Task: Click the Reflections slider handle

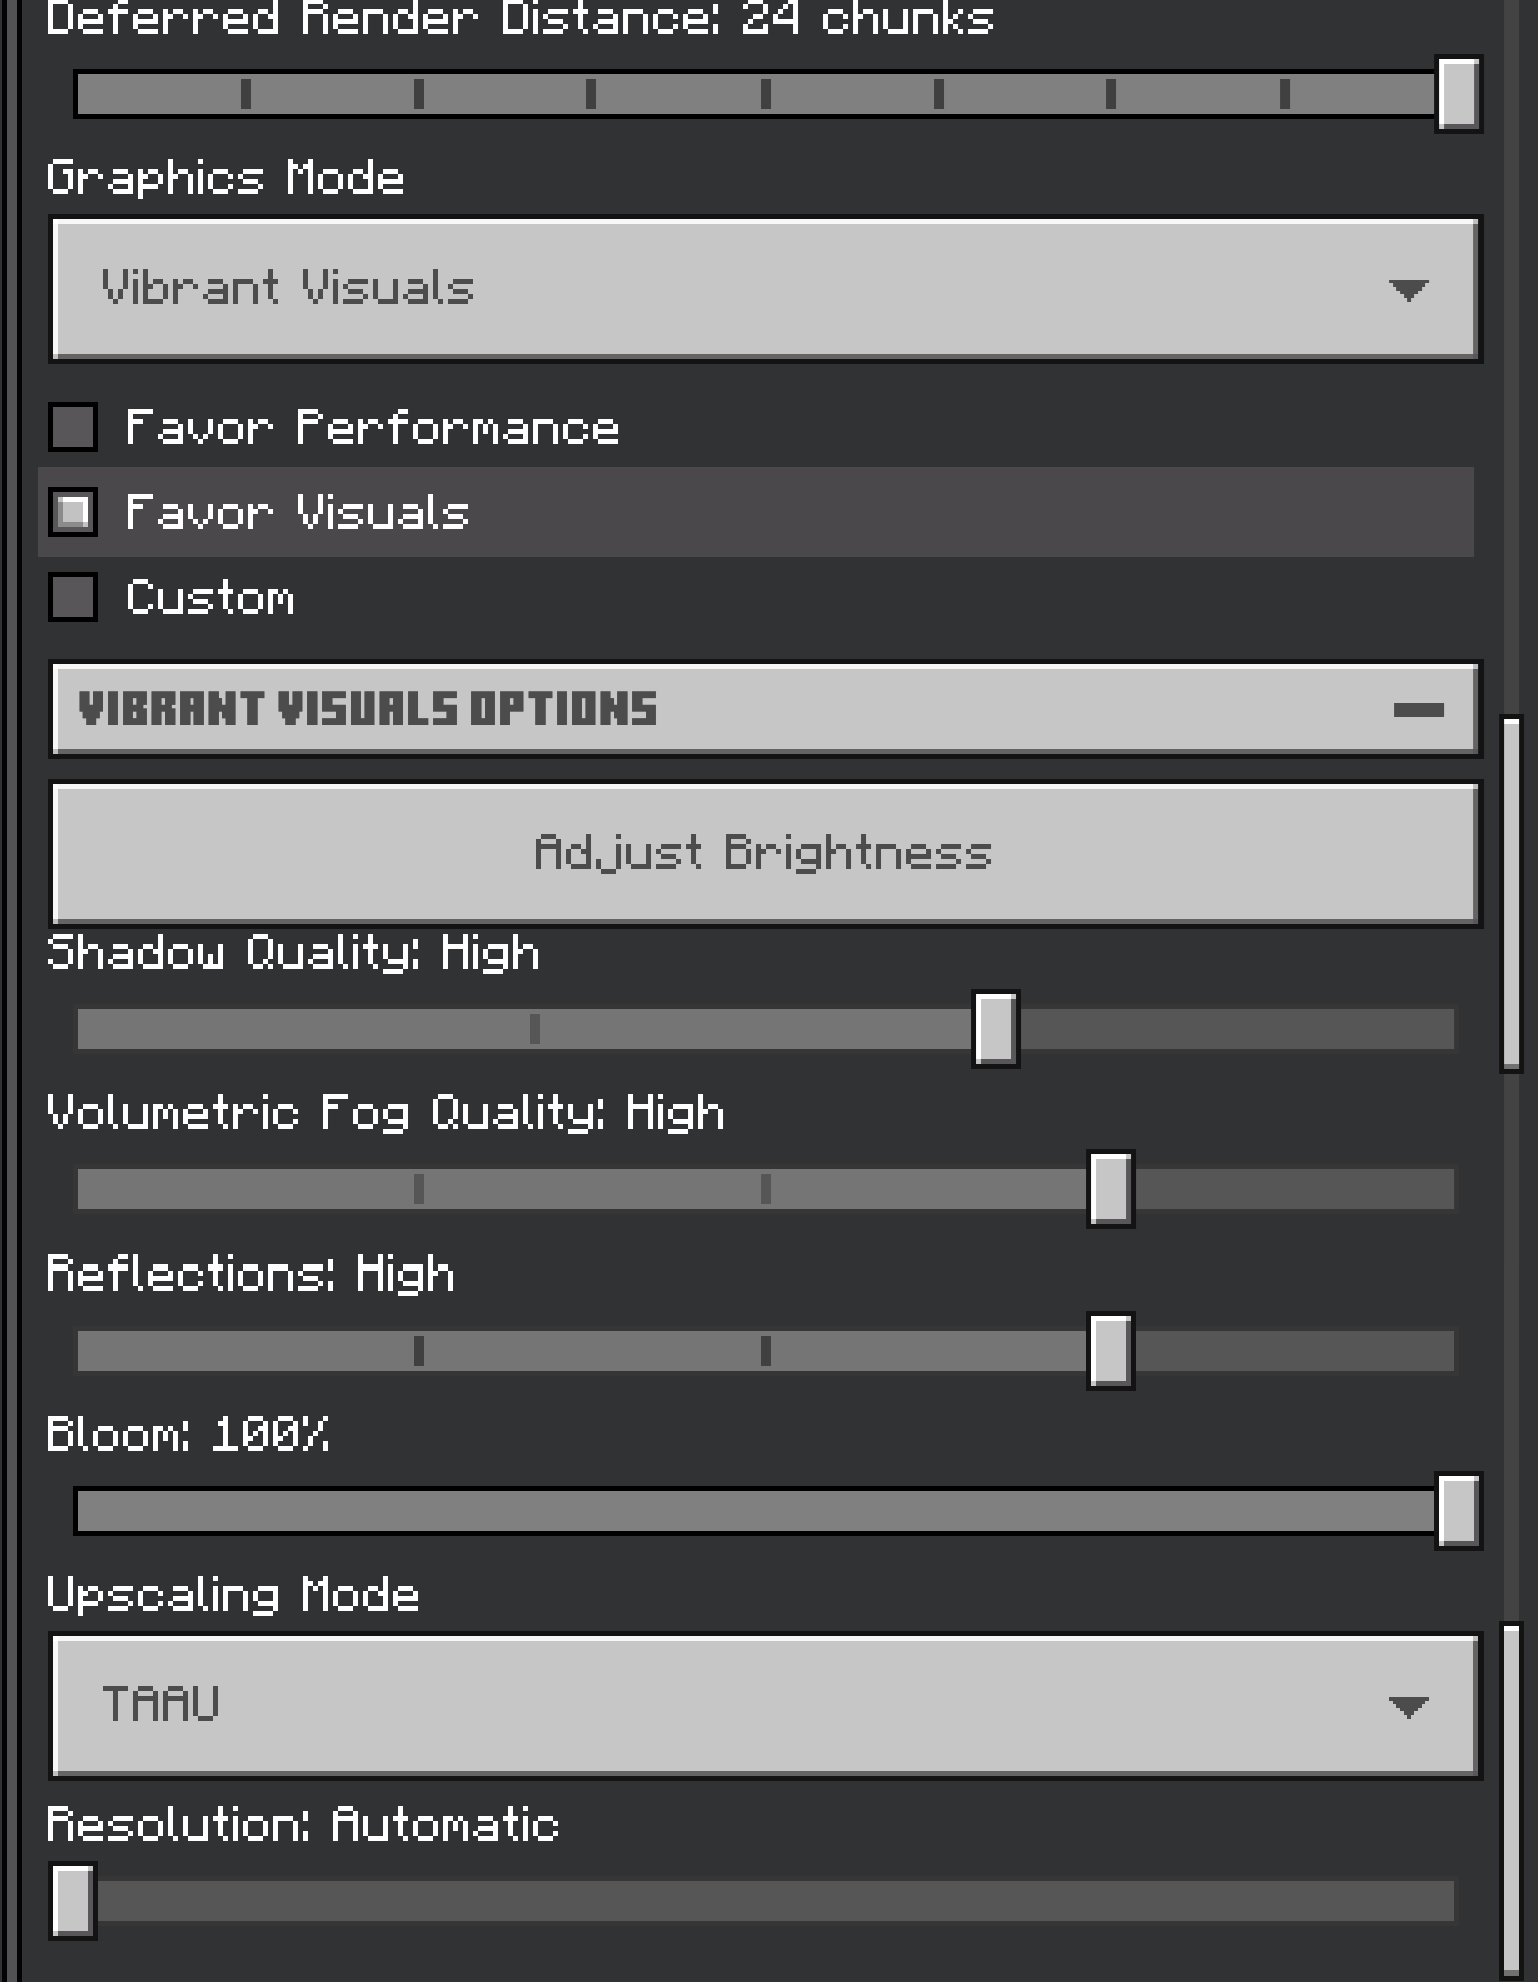Action: pyautogui.click(x=1110, y=1351)
